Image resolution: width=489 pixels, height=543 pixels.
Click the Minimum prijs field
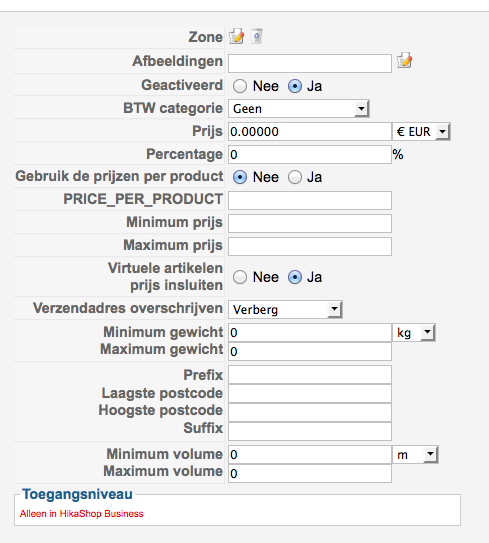point(310,223)
